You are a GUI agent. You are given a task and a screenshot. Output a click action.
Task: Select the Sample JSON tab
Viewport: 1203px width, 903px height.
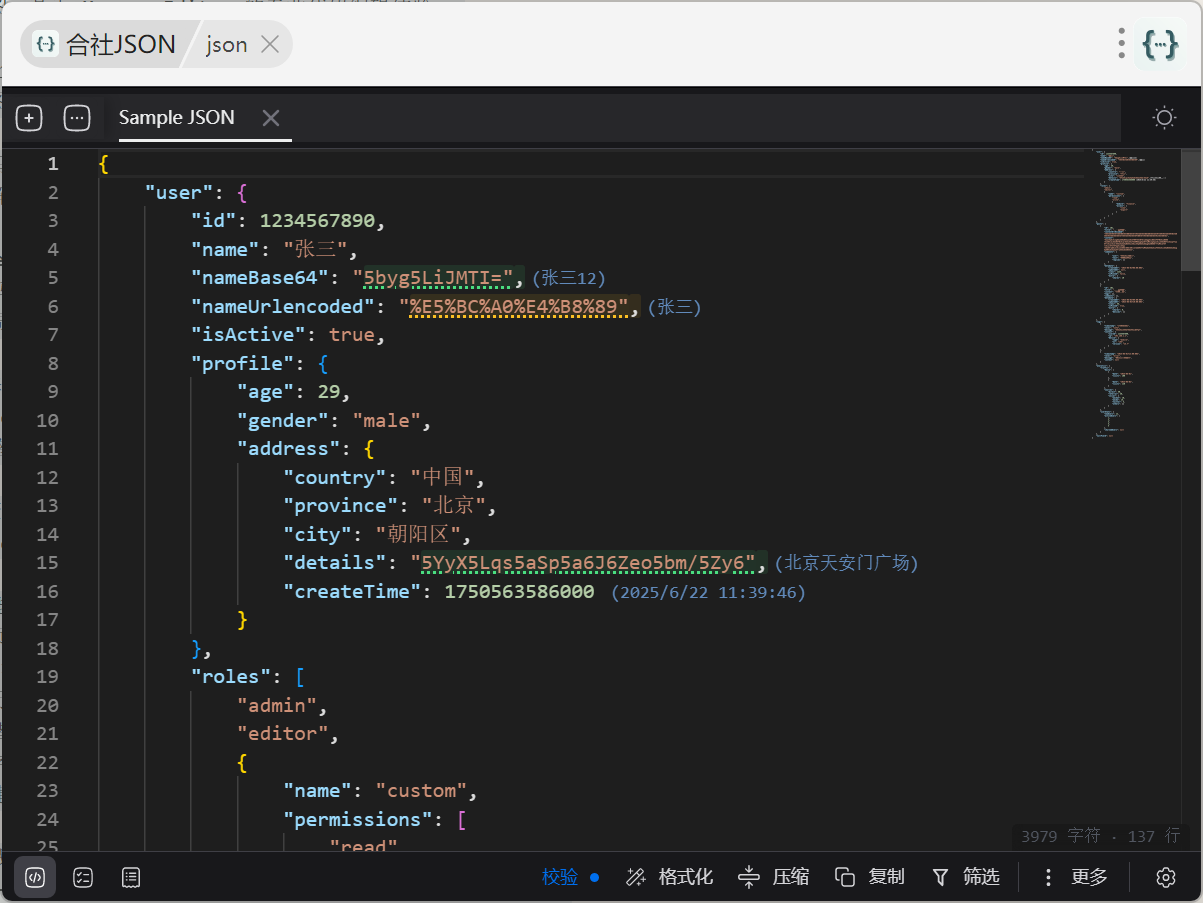coord(177,118)
